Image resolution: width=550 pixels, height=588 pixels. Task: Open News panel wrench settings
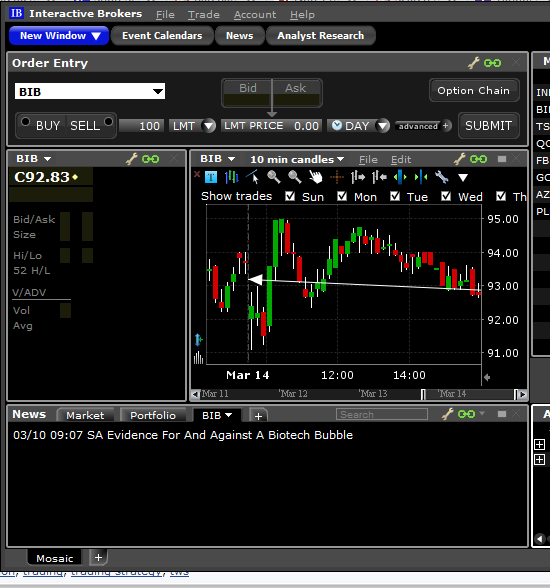click(447, 414)
